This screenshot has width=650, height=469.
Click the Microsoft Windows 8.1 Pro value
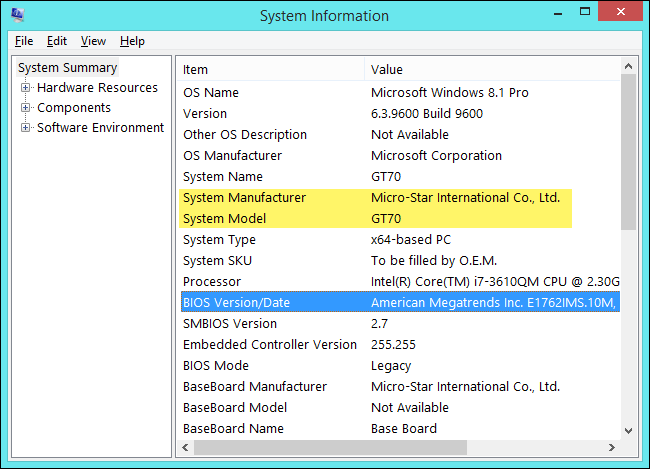pyautogui.click(x=450, y=92)
